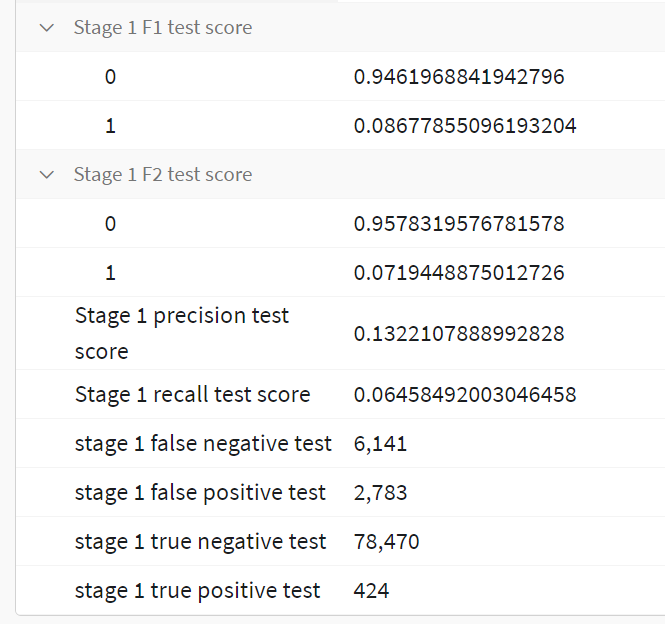Select F1 value 0.0867785509619320
Screen dimensions: 665x624
coord(465,126)
